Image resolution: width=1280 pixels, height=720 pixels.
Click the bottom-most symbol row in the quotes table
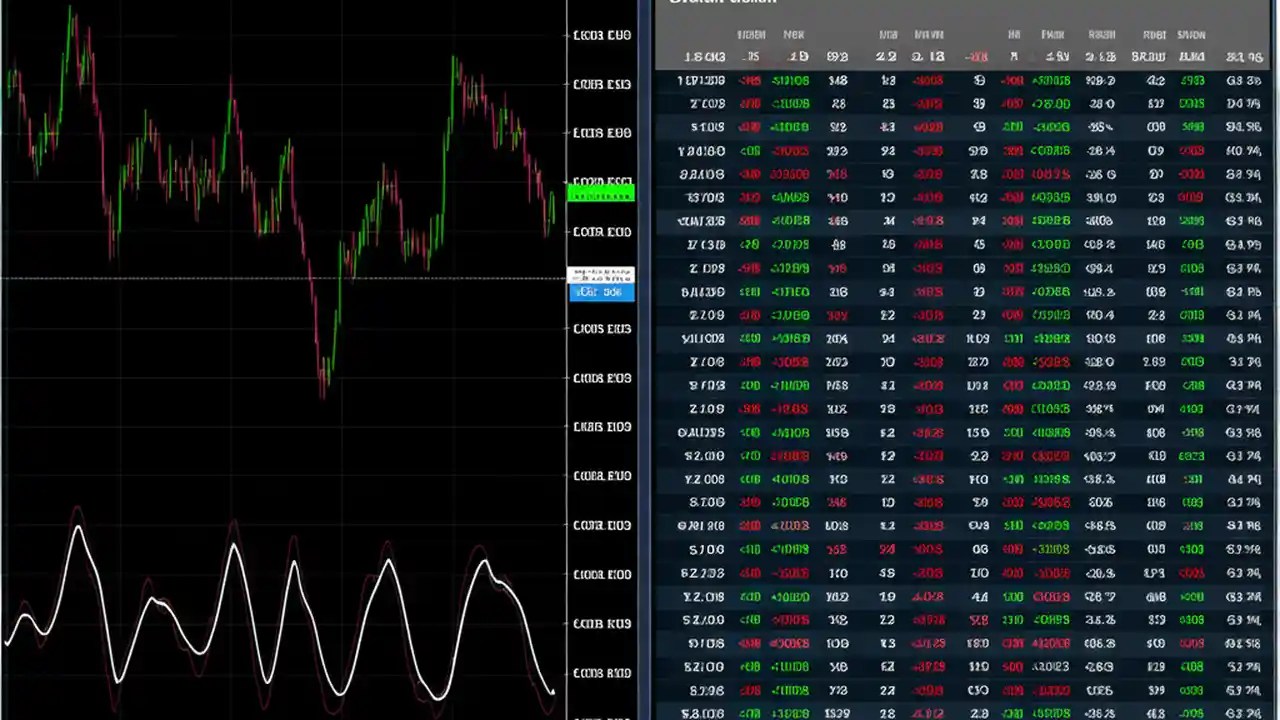tap(704, 714)
